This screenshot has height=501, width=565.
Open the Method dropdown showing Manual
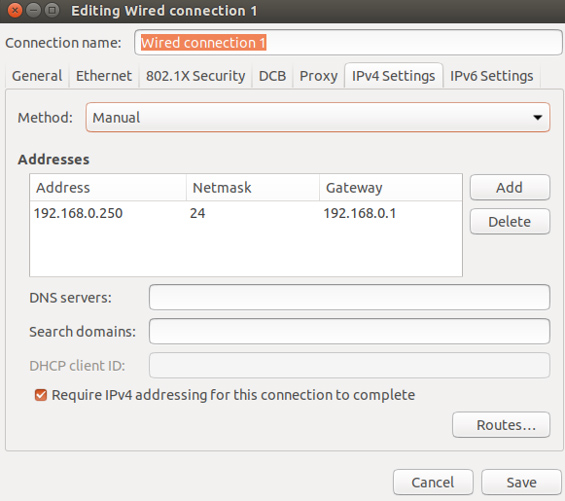tap(318, 118)
